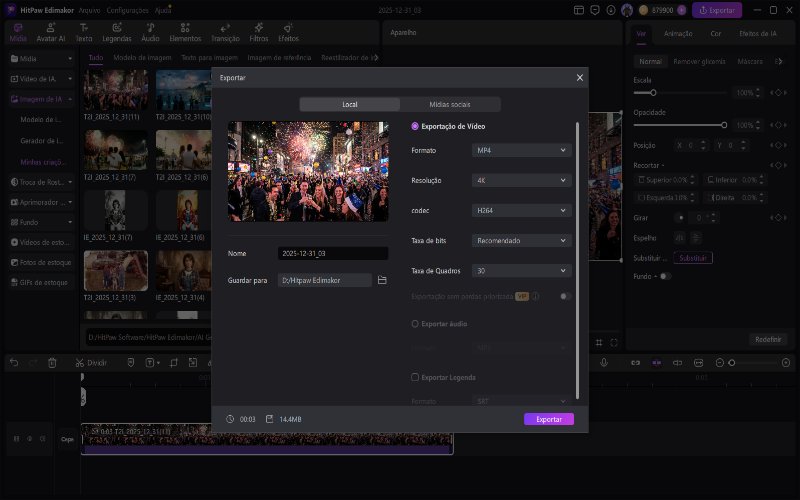Switch to the Efeitos de IA tab
800x500 pixels.
[758, 34]
